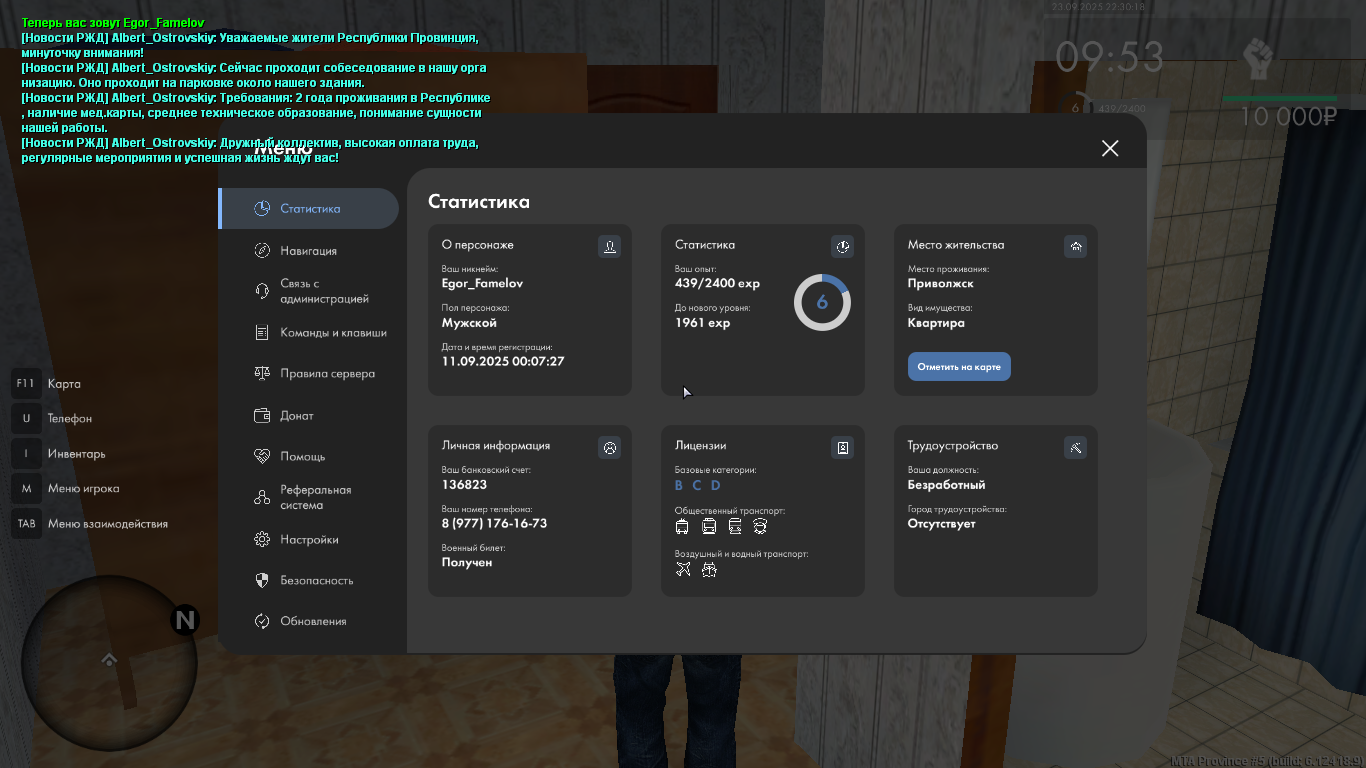Click the 439/2400 exp value

[x=717, y=284]
